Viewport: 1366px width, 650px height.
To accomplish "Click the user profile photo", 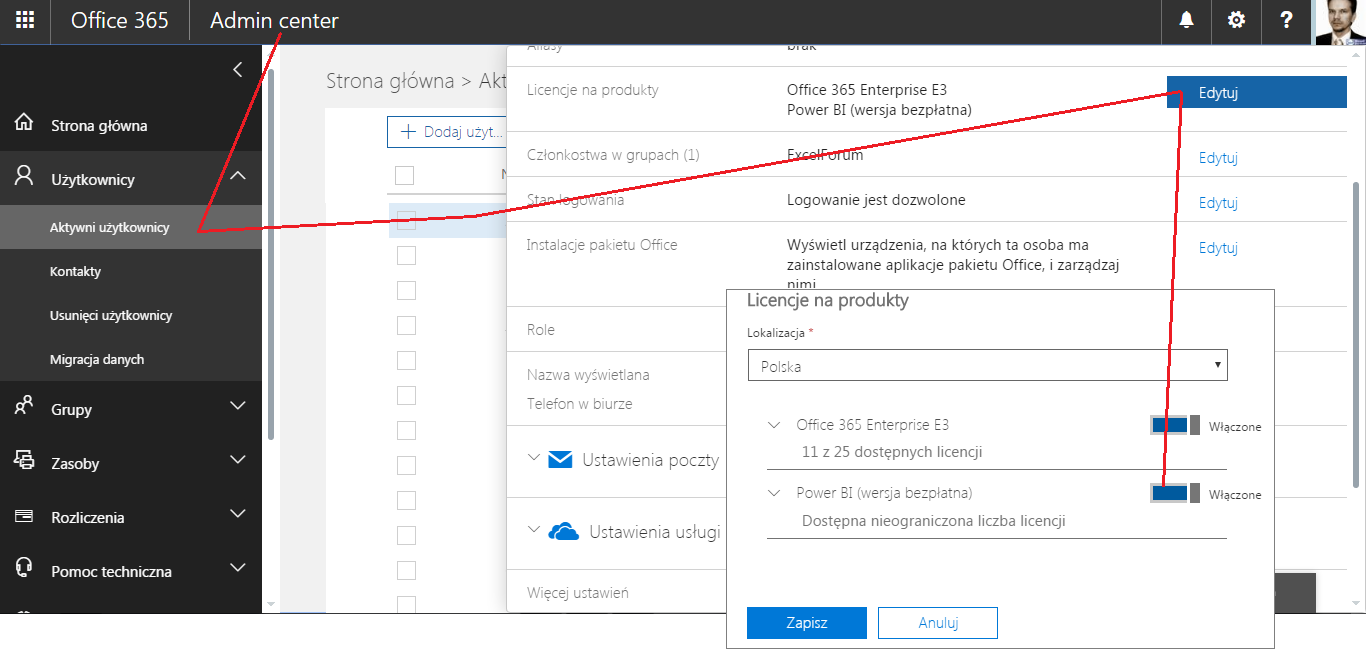I will tap(1339, 22).
